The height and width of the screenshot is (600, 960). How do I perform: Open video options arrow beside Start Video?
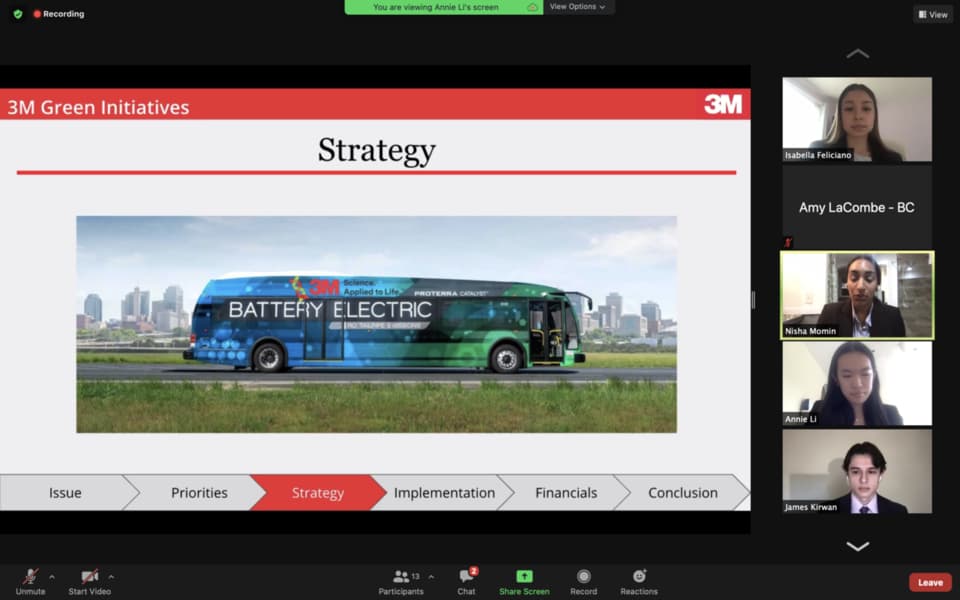click(111, 577)
